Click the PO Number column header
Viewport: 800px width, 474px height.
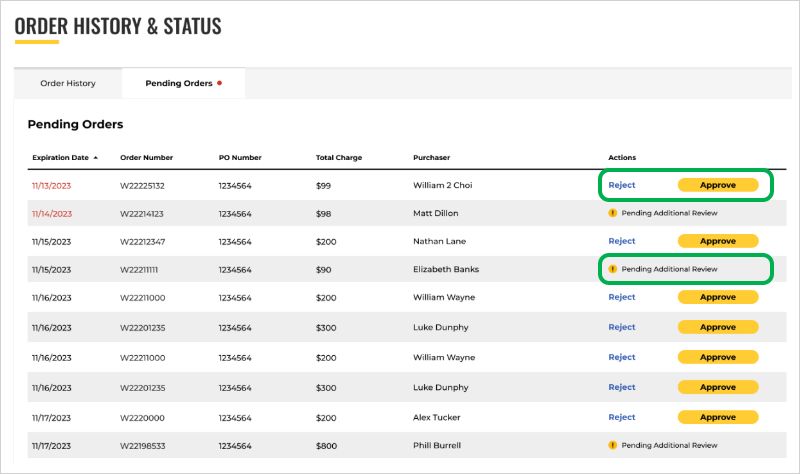[x=240, y=158]
